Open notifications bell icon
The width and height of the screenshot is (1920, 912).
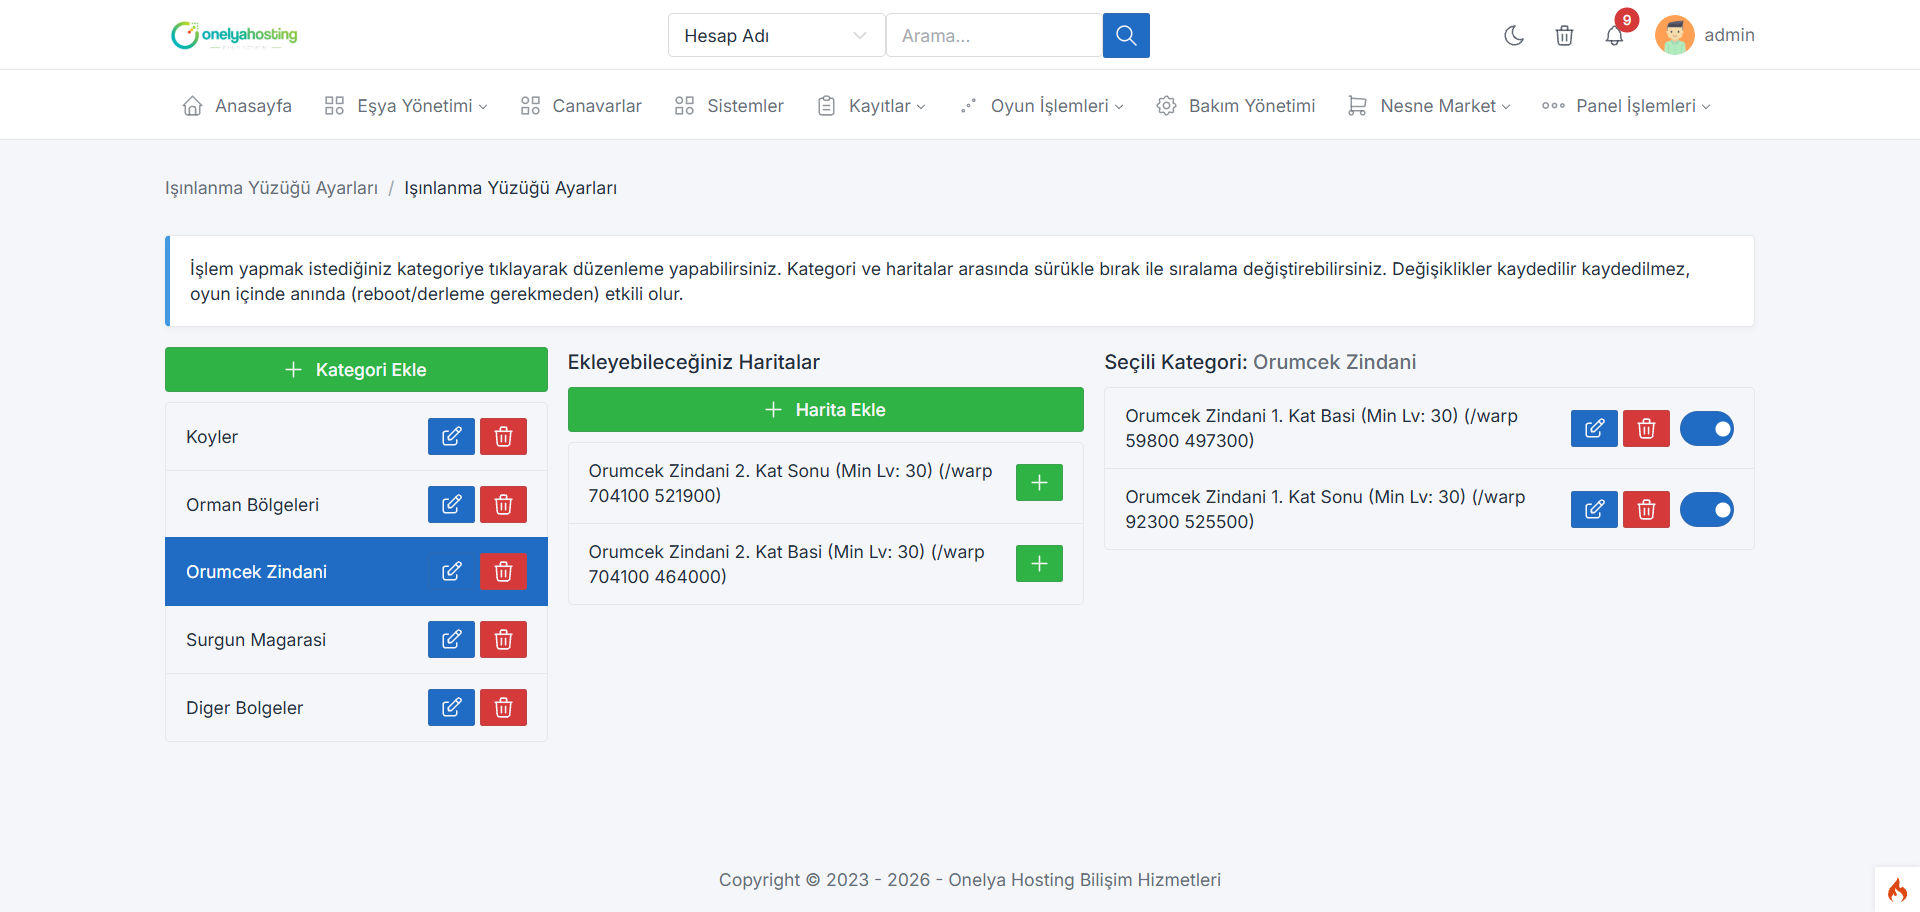1614,35
